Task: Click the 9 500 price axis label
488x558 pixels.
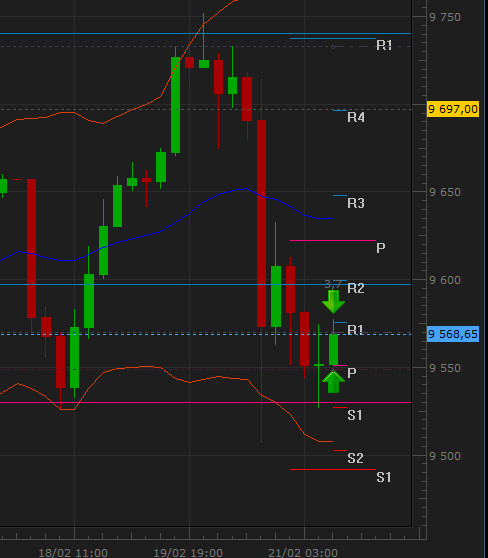Action: point(445,456)
